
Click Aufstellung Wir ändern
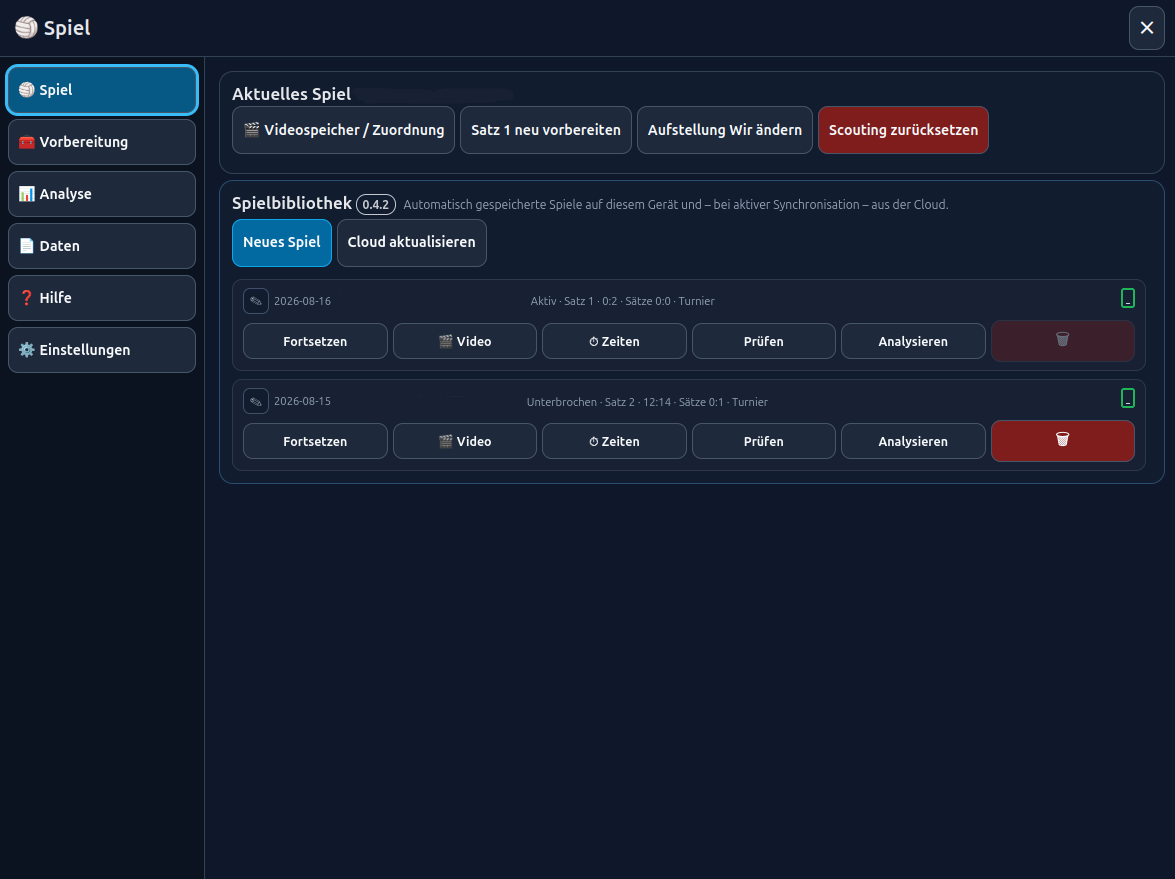(x=725, y=130)
